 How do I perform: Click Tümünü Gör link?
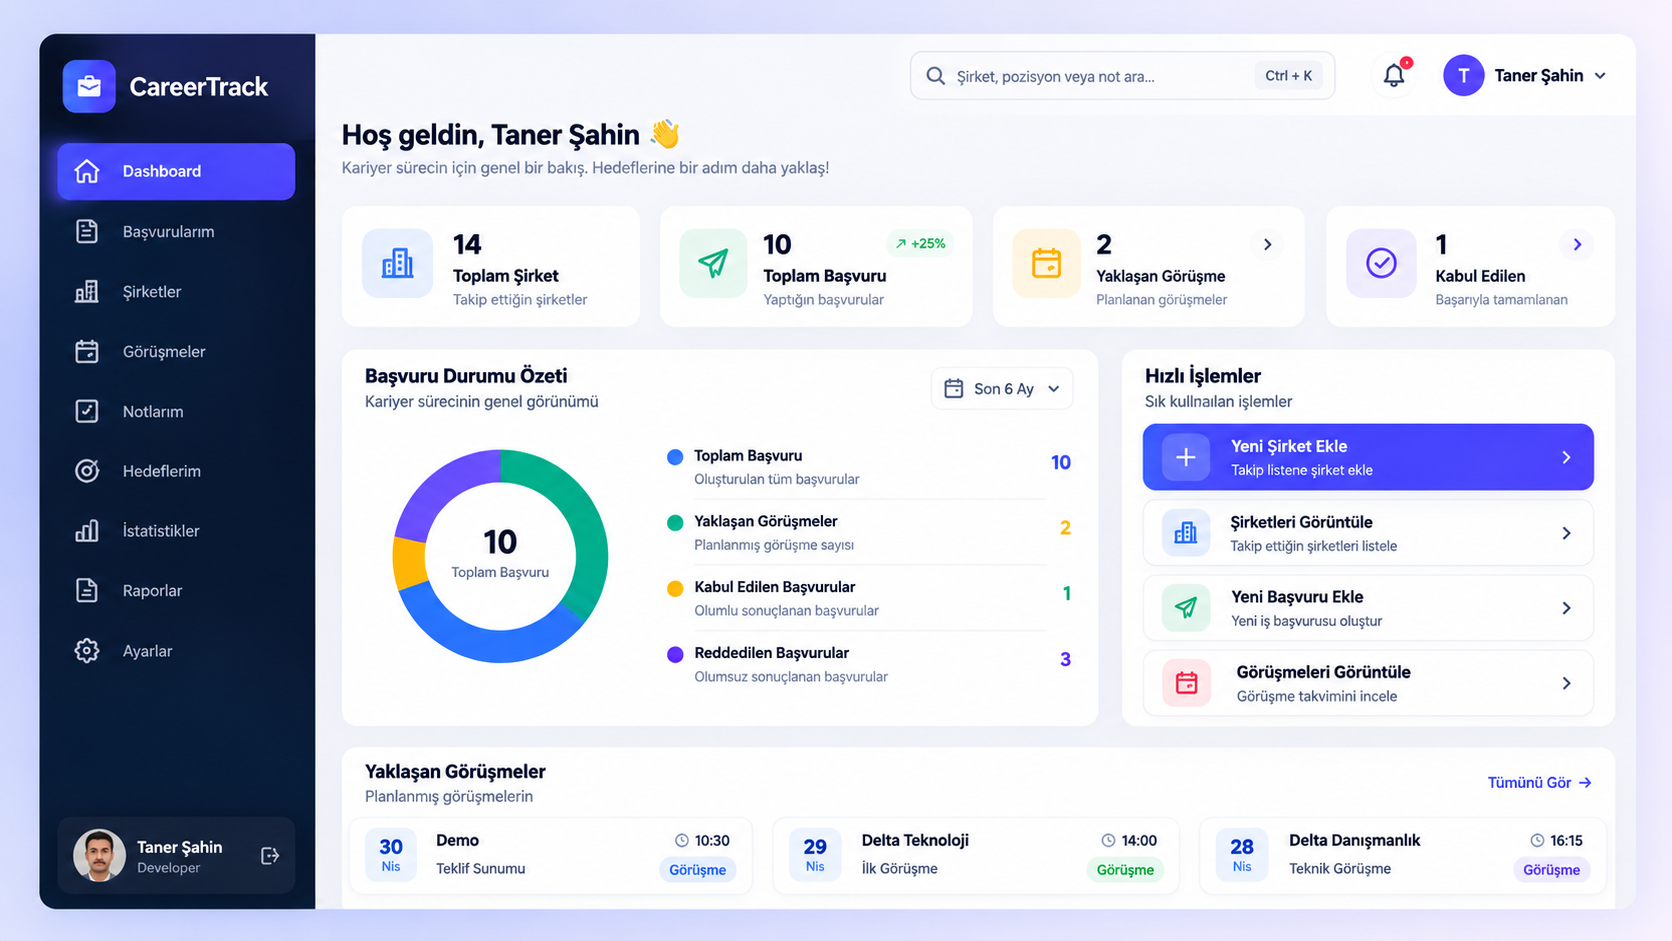pyautogui.click(x=1539, y=783)
